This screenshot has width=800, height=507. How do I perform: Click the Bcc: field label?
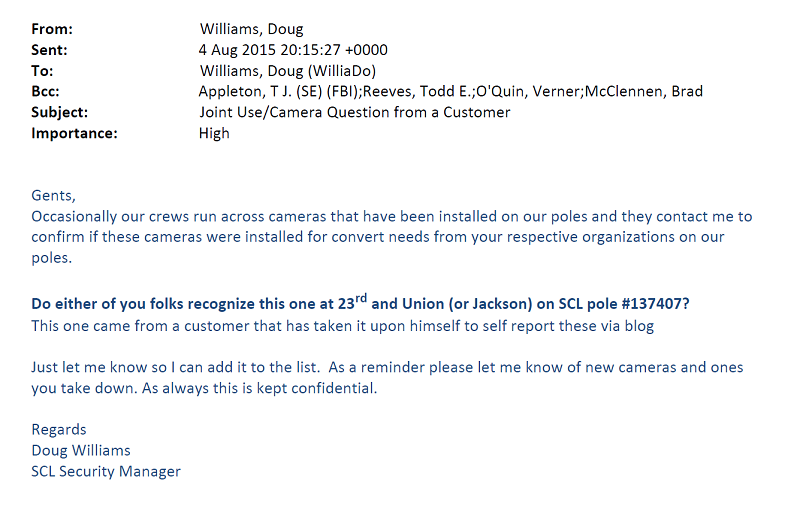[45, 92]
